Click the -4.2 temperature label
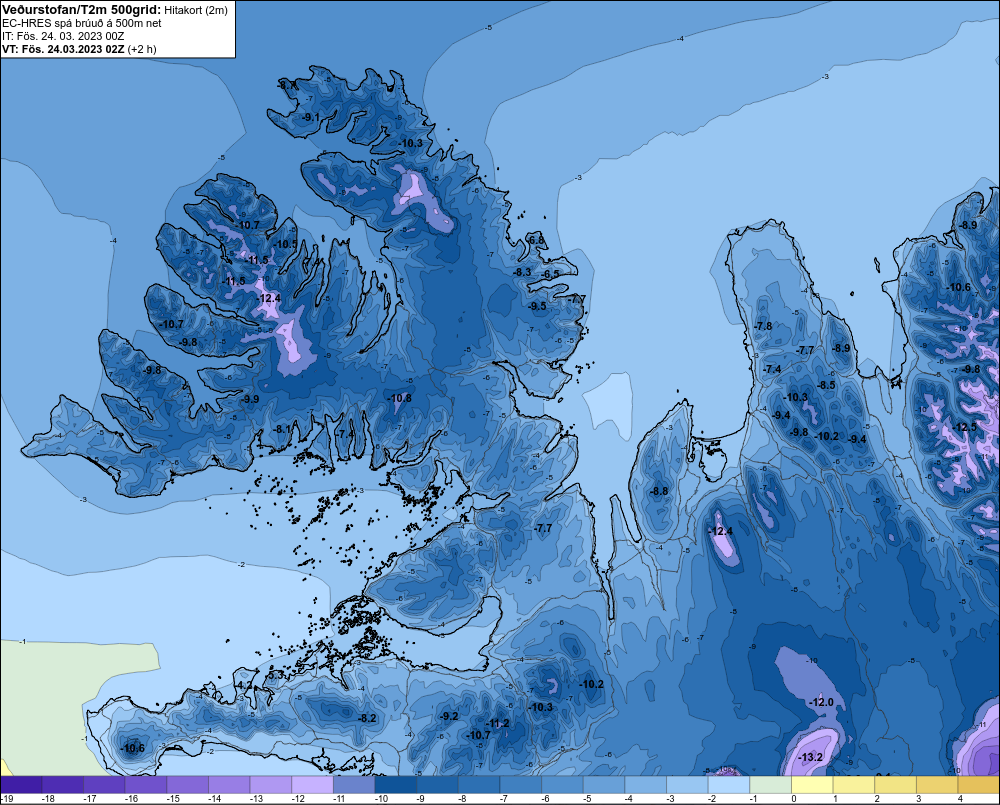 [244, 685]
